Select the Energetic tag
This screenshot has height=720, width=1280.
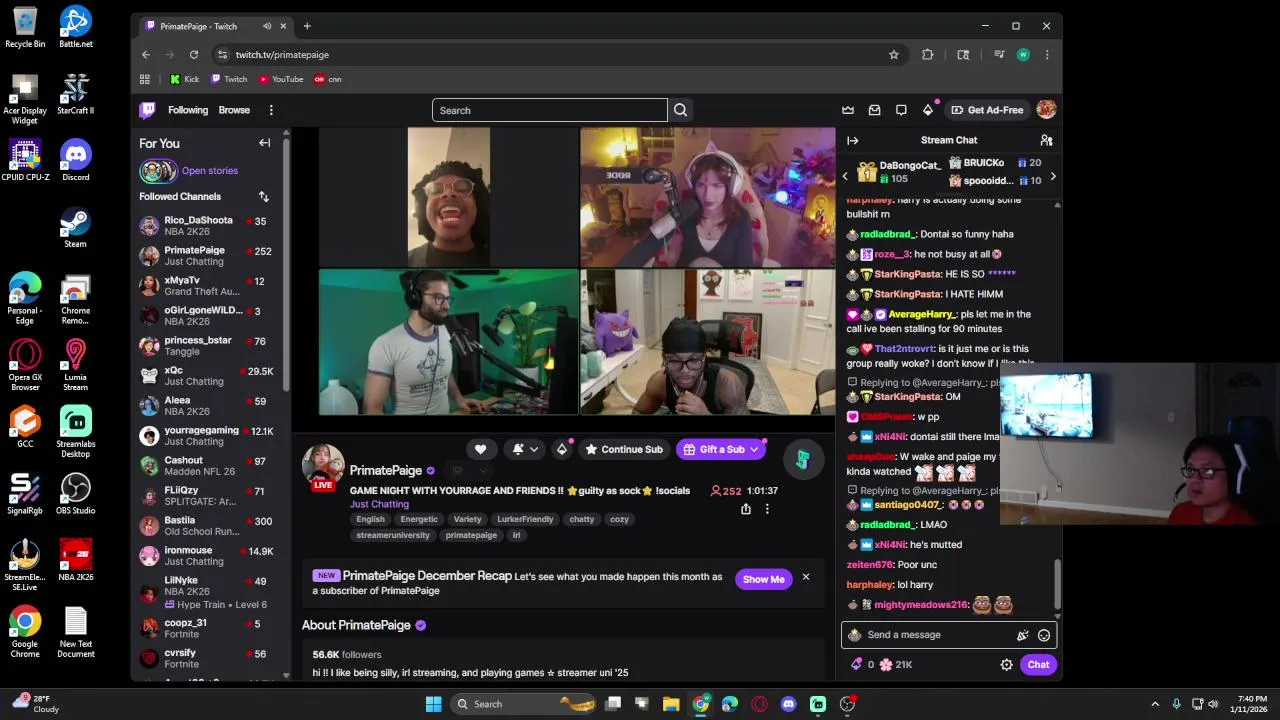pyautogui.click(x=419, y=519)
